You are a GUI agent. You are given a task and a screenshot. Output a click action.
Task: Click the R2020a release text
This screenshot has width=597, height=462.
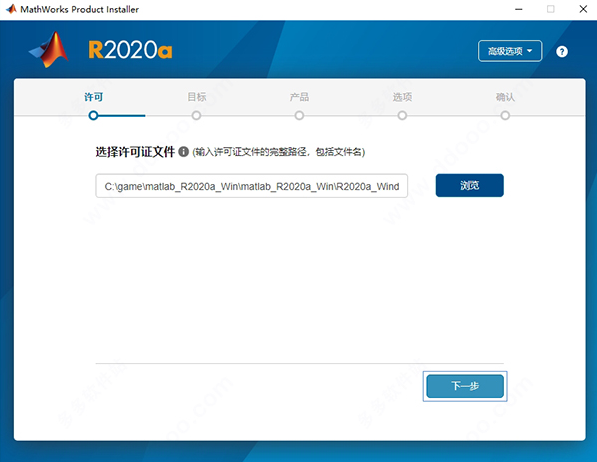[x=130, y=50]
